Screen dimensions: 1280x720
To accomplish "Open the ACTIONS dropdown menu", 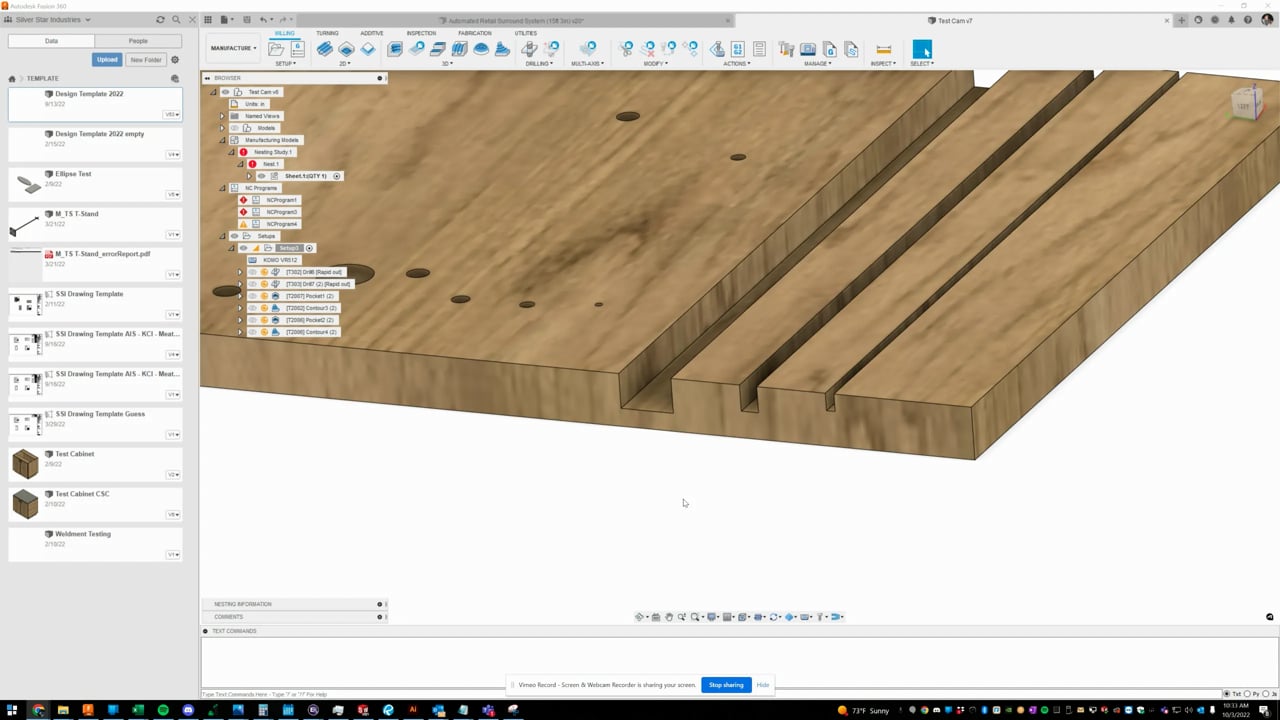I will point(736,64).
